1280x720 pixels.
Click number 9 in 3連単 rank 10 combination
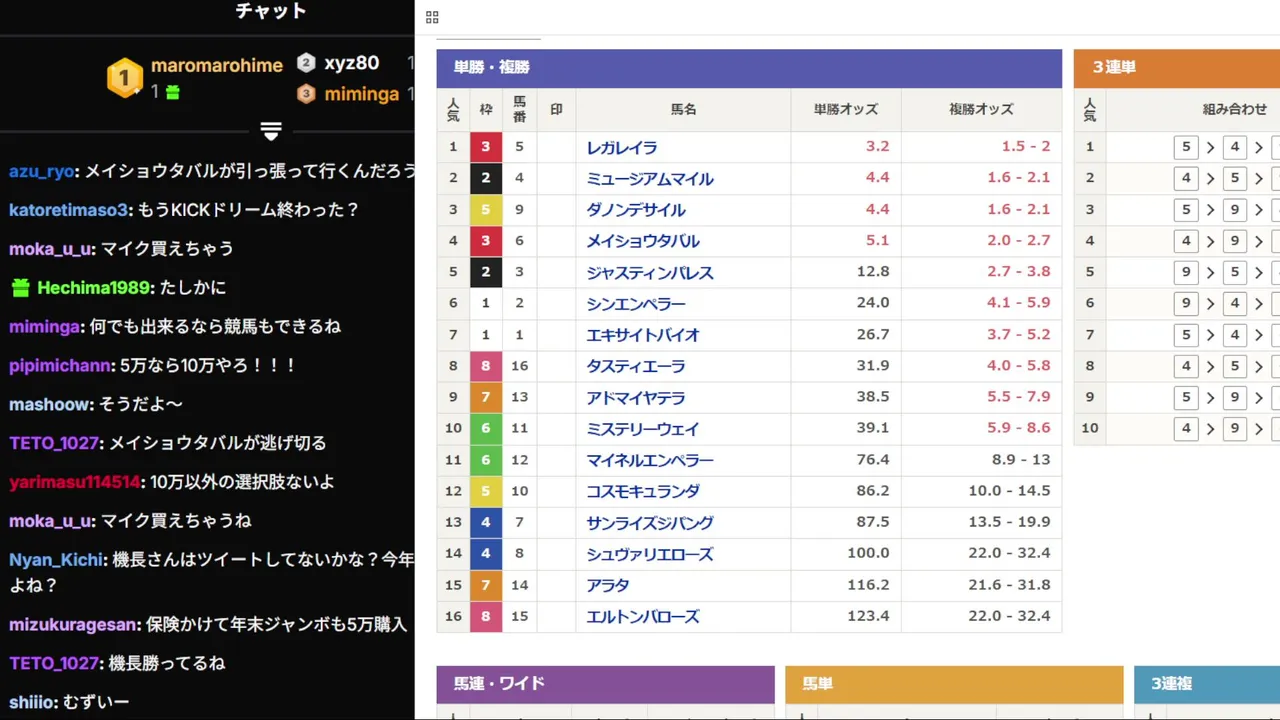1235,429
